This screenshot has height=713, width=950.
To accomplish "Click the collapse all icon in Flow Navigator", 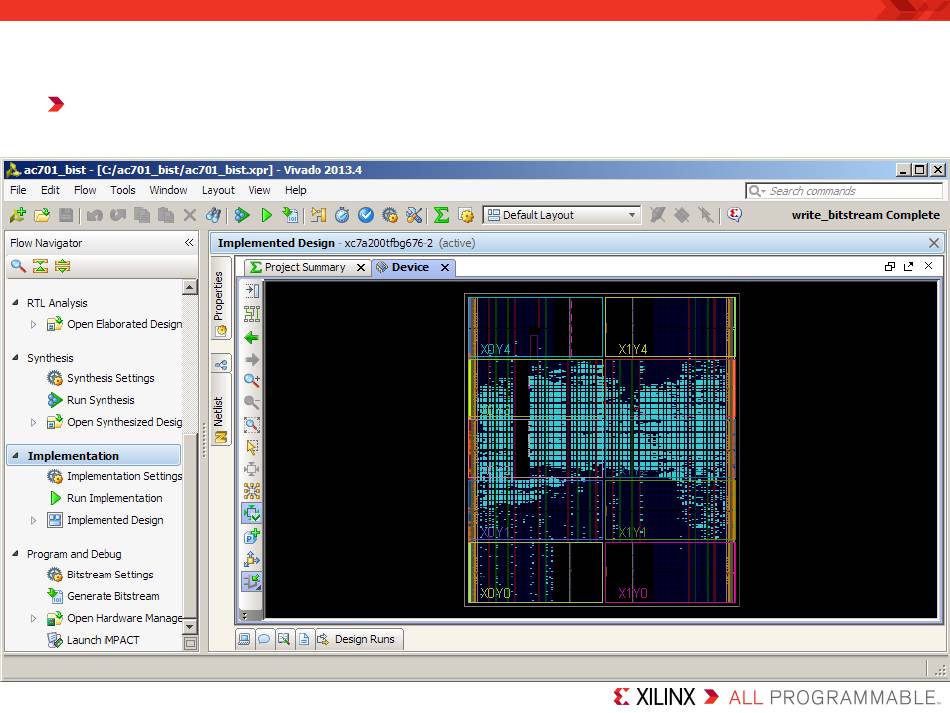I will coord(40,266).
